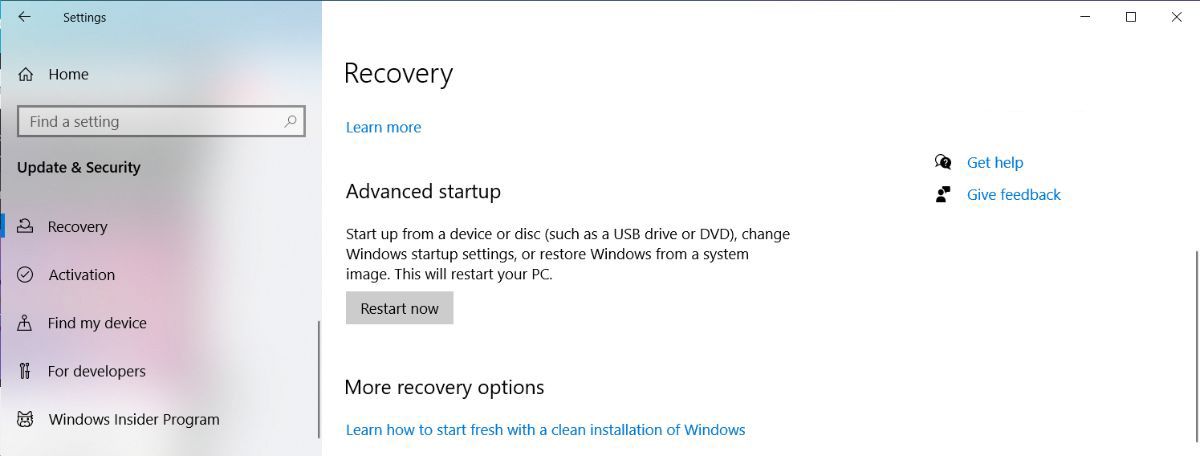Click the Find a setting search box

(x=150, y=122)
